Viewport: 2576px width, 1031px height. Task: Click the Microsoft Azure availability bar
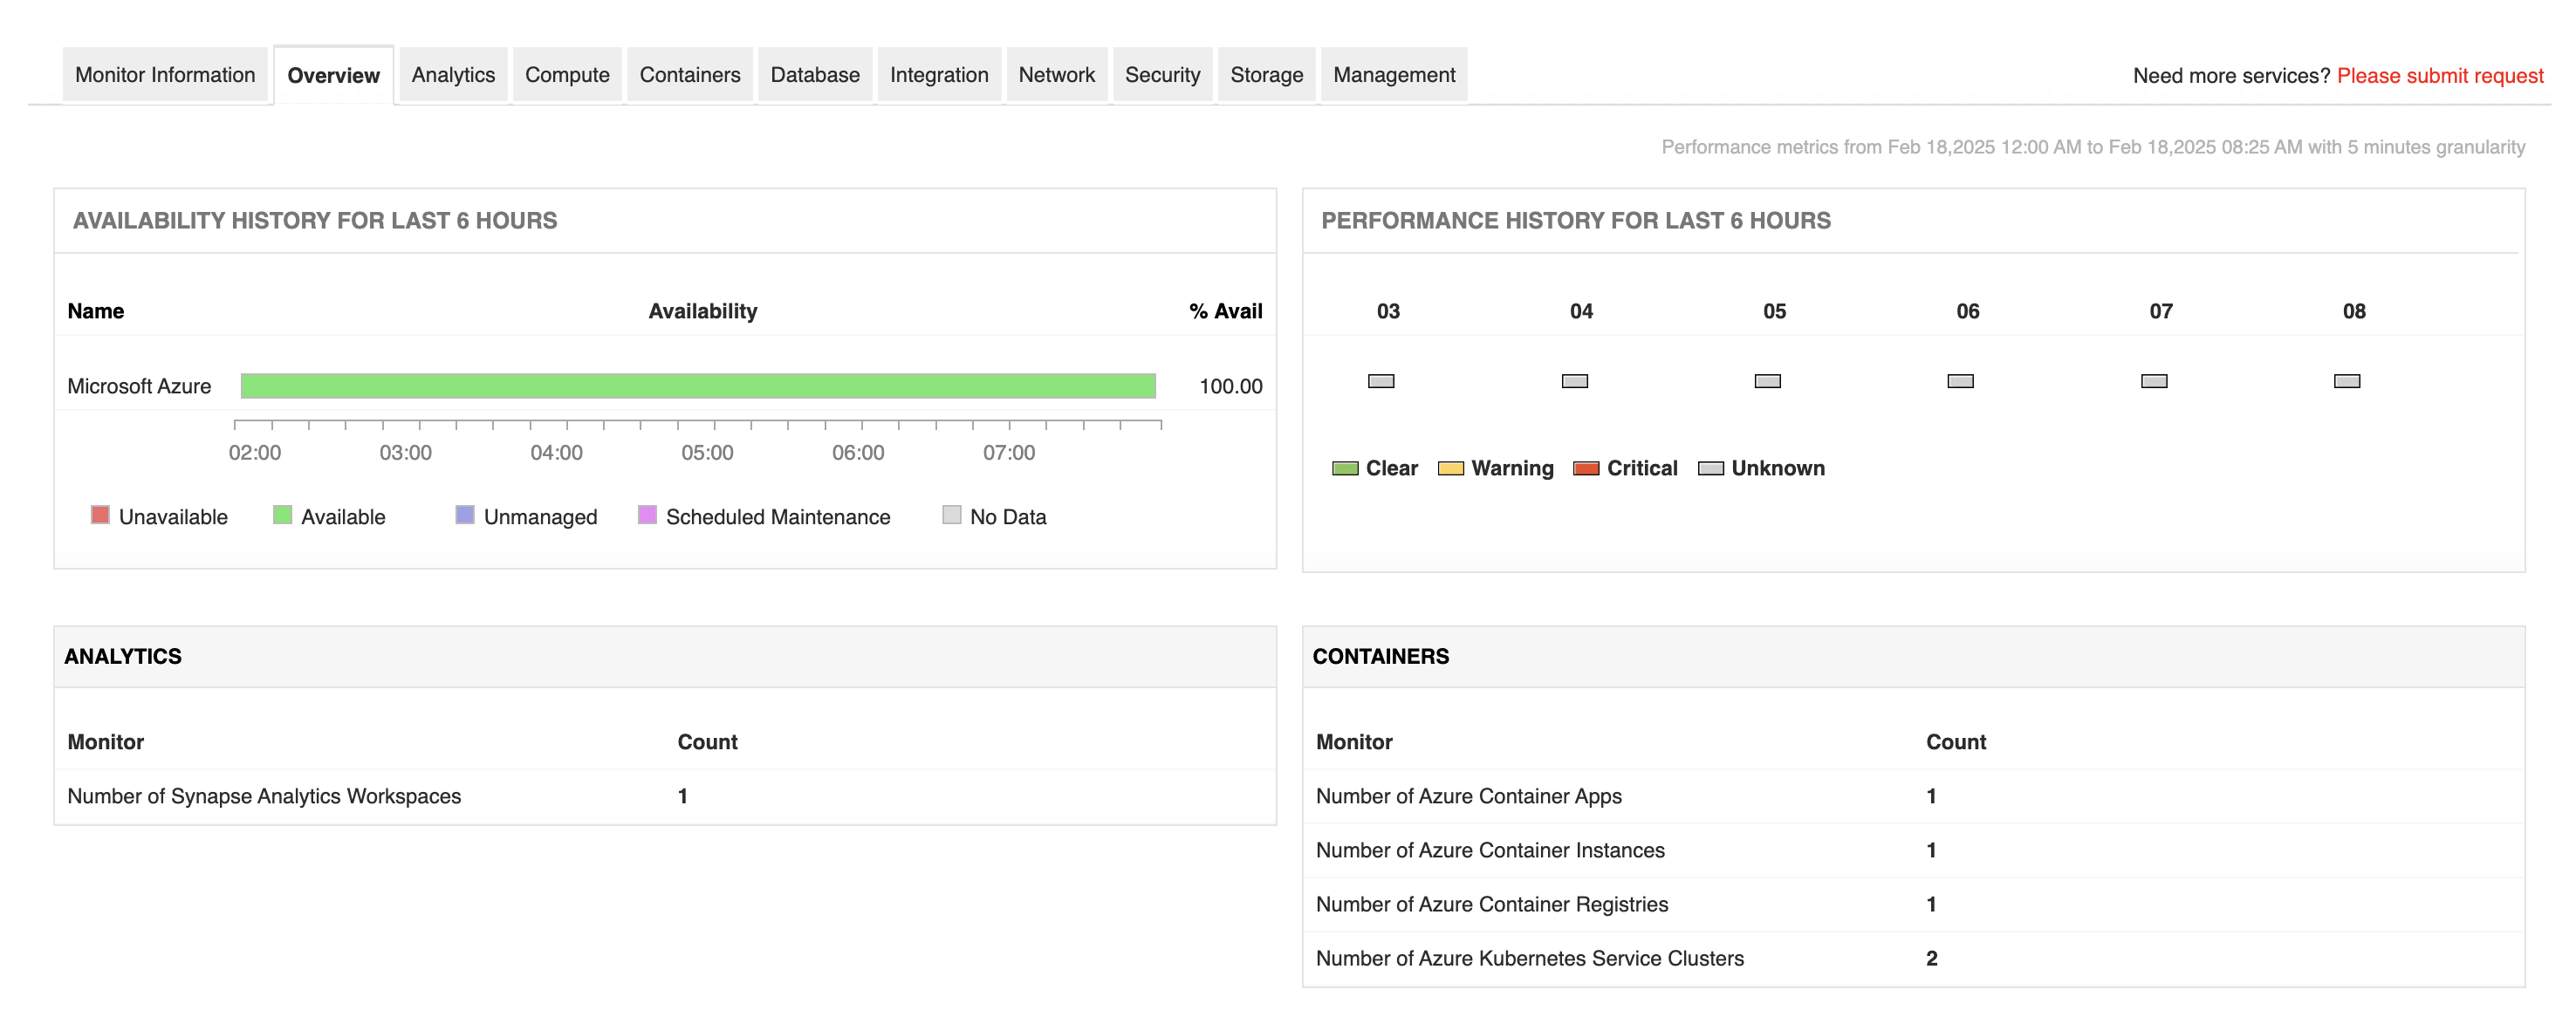[698, 385]
